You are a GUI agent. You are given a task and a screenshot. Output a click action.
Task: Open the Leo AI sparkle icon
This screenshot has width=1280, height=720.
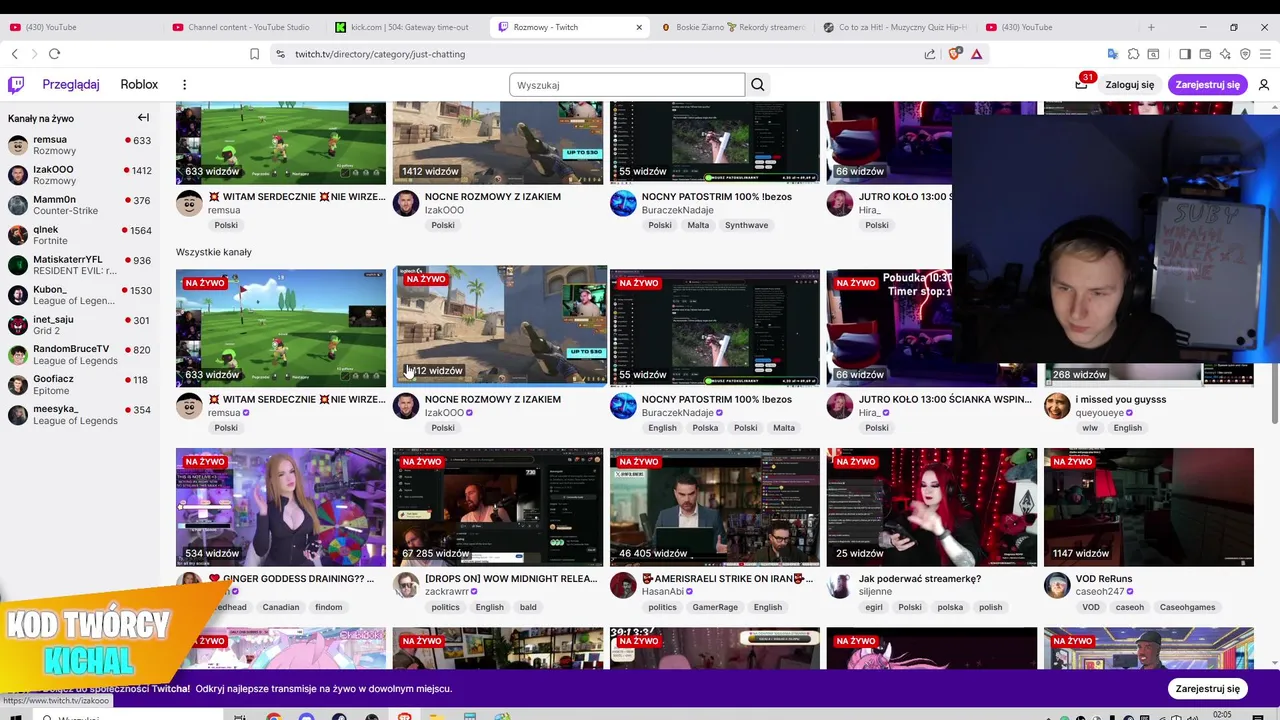1225,54
